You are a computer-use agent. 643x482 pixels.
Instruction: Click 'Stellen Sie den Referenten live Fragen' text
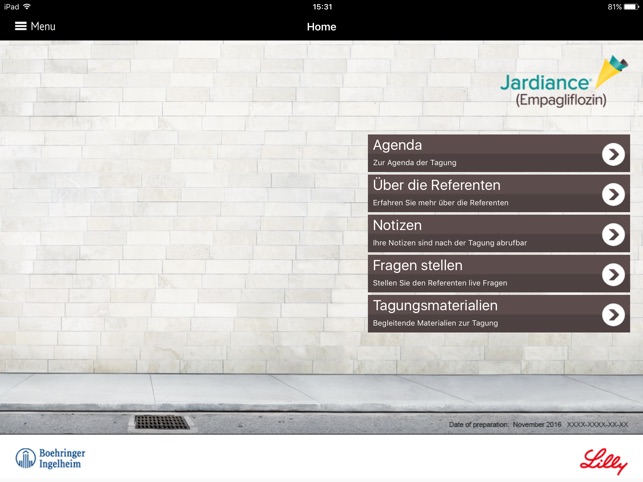[440, 283]
